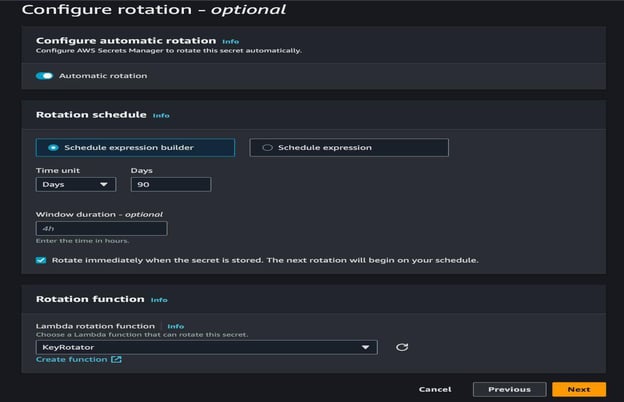The height and width of the screenshot is (402, 624).
Task: Open the Time unit Days dropdown
Action: [x=76, y=185]
